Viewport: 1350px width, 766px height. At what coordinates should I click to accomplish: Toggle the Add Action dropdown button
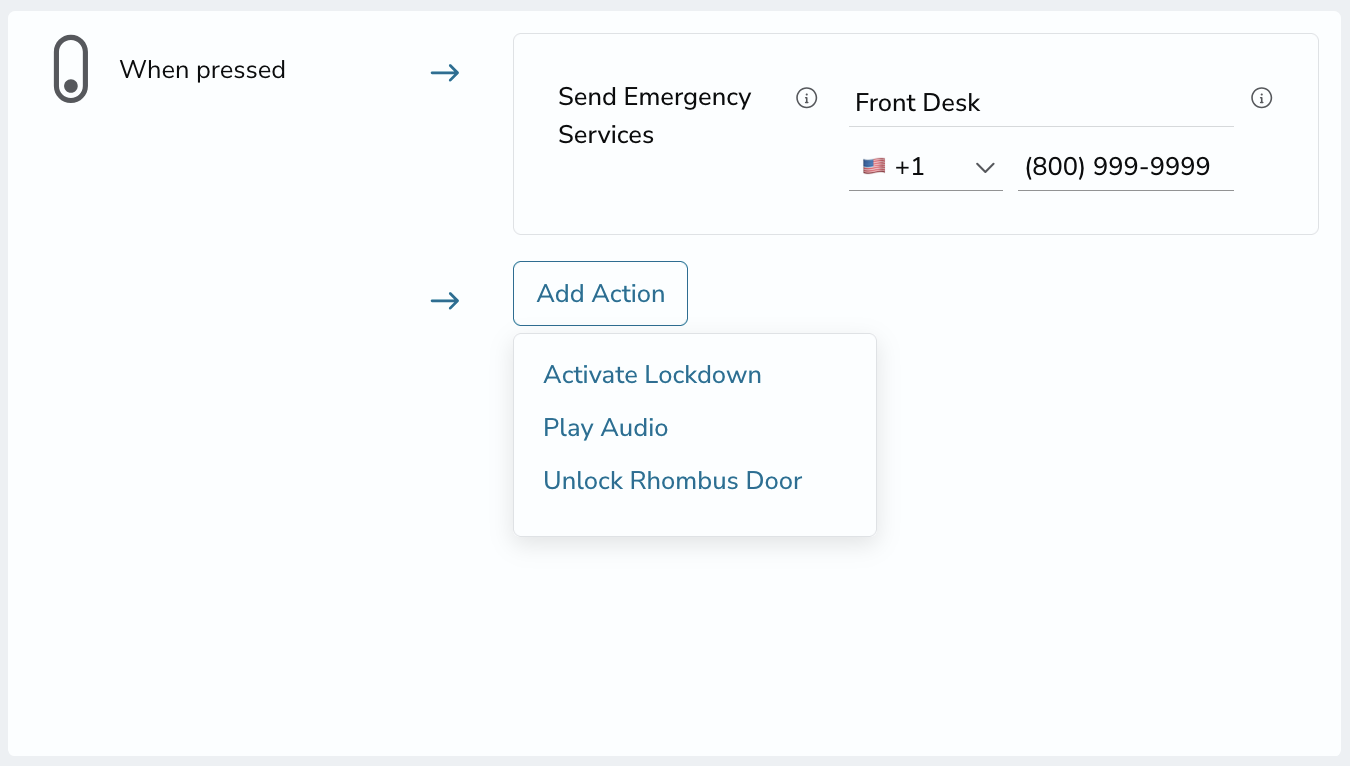point(600,293)
